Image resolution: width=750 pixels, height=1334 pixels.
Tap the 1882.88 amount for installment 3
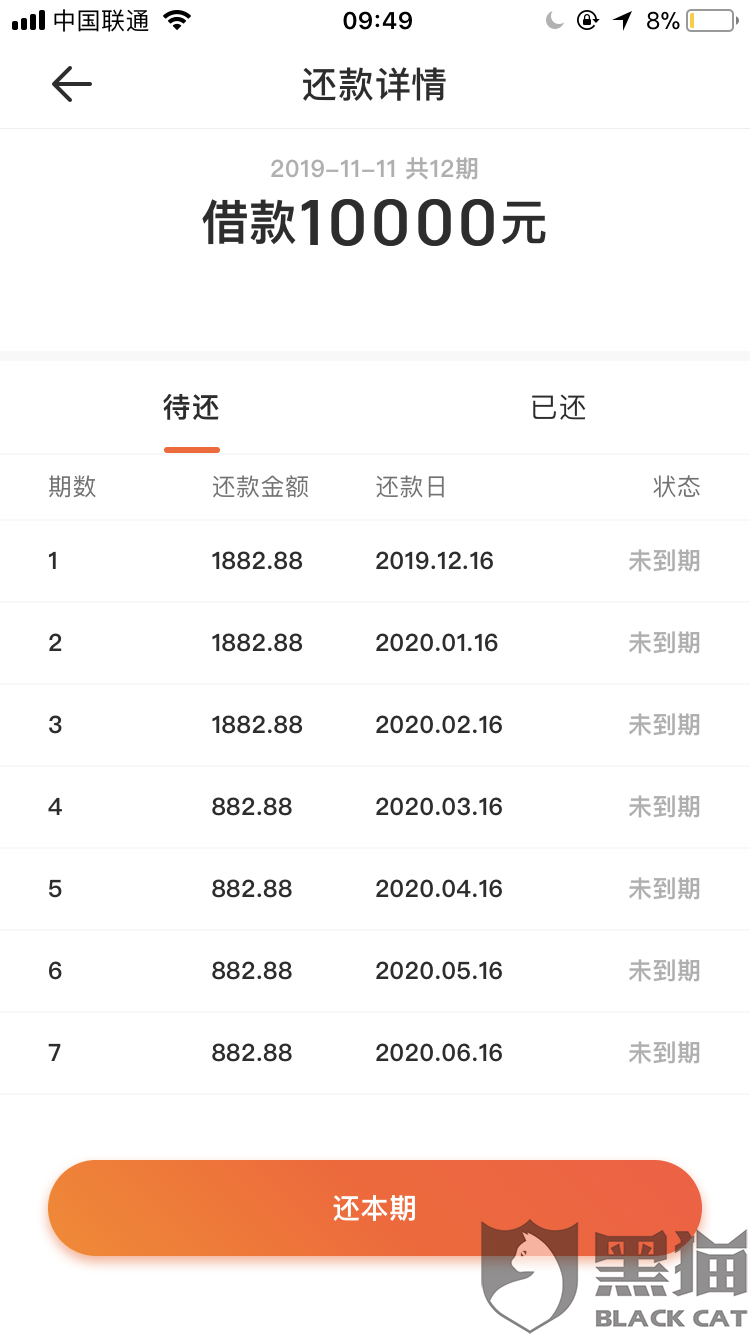(257, 725)
